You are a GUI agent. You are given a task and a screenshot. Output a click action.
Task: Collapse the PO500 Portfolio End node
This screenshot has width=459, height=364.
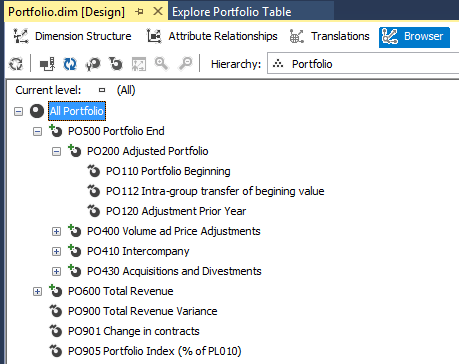point(37,131)
